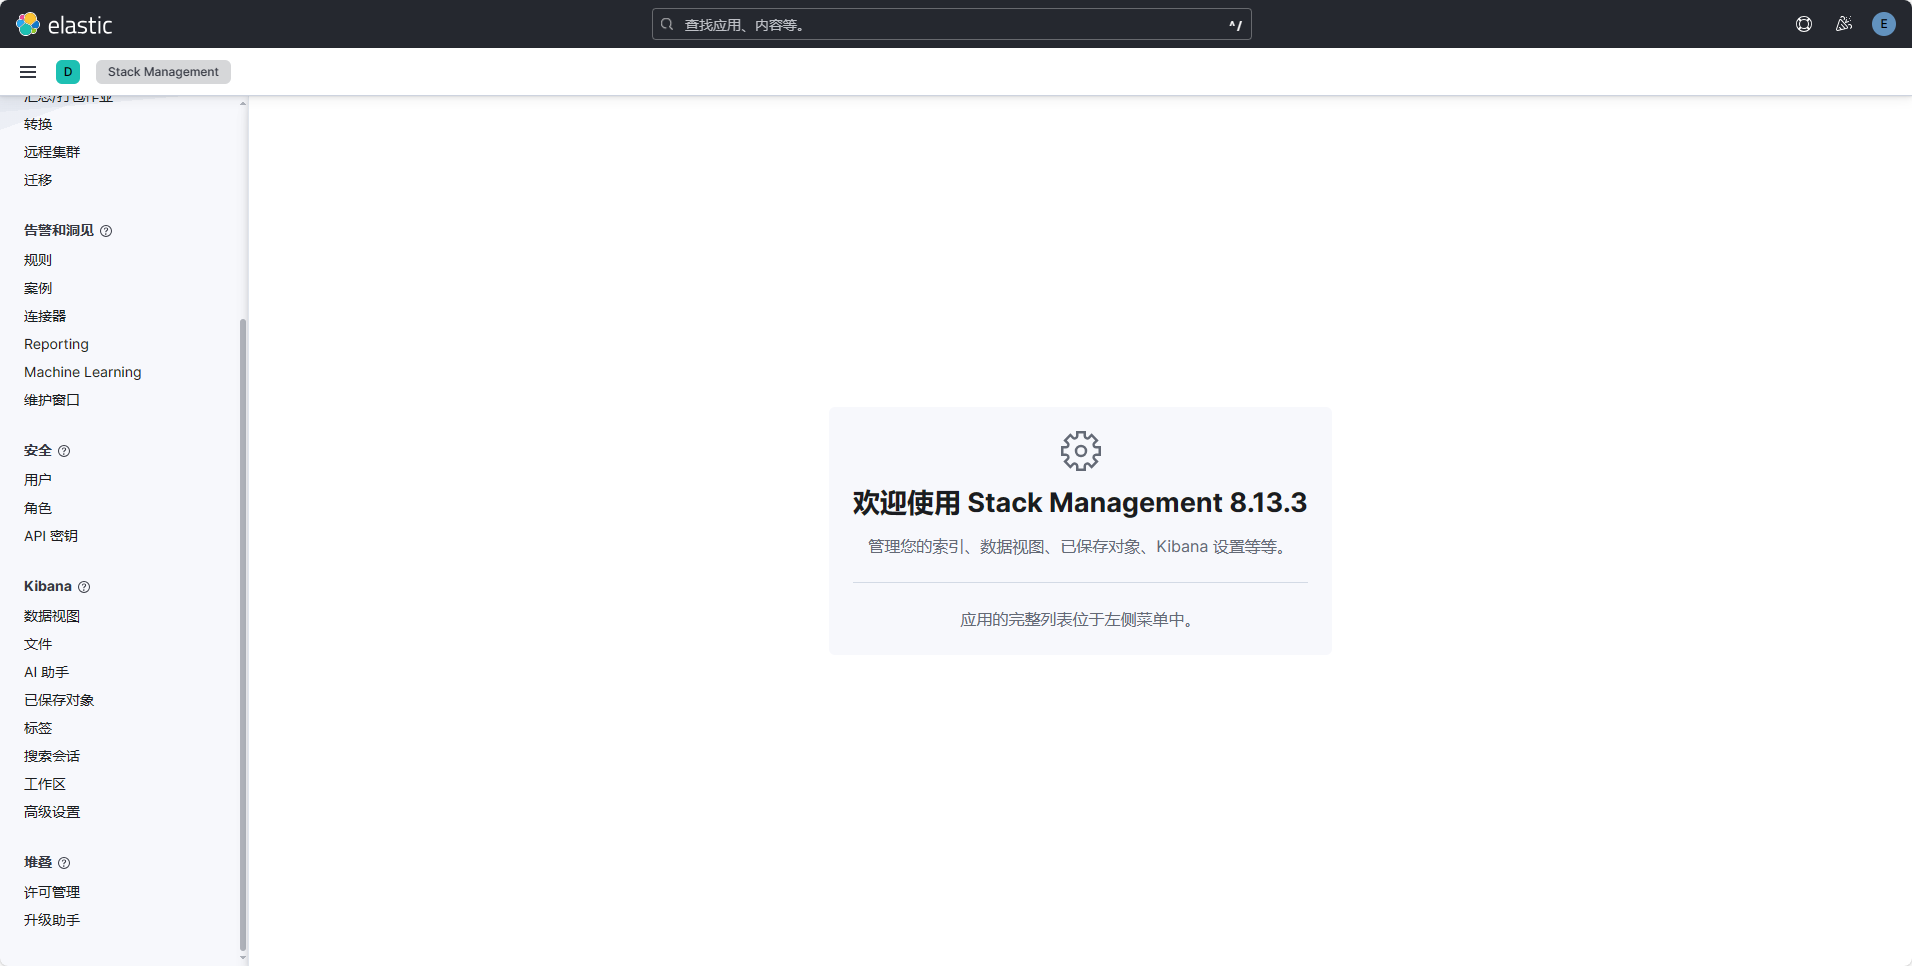
Task: Open Reporting in the sidebar
Action: (x=56, y=344)
